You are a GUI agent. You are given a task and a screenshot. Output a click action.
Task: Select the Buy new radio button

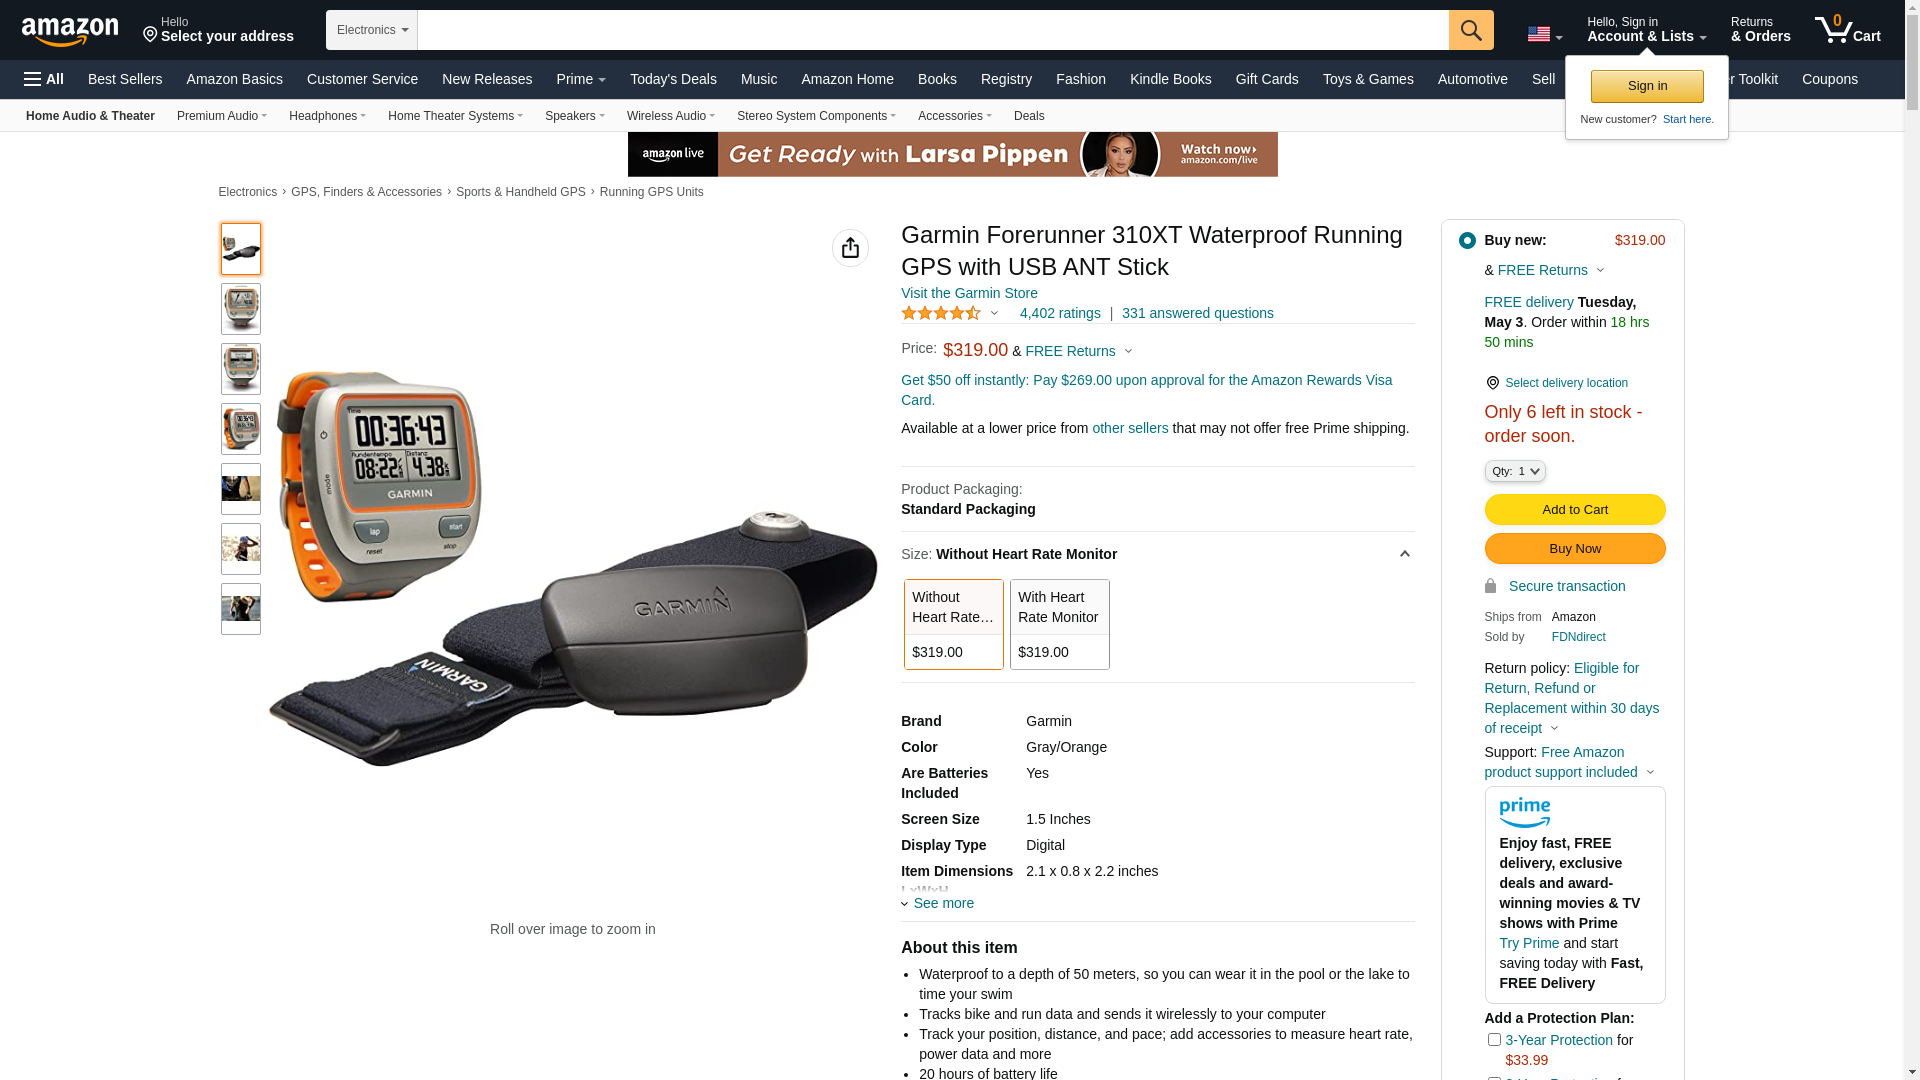pyautogui.click(x=1467, y=240)
